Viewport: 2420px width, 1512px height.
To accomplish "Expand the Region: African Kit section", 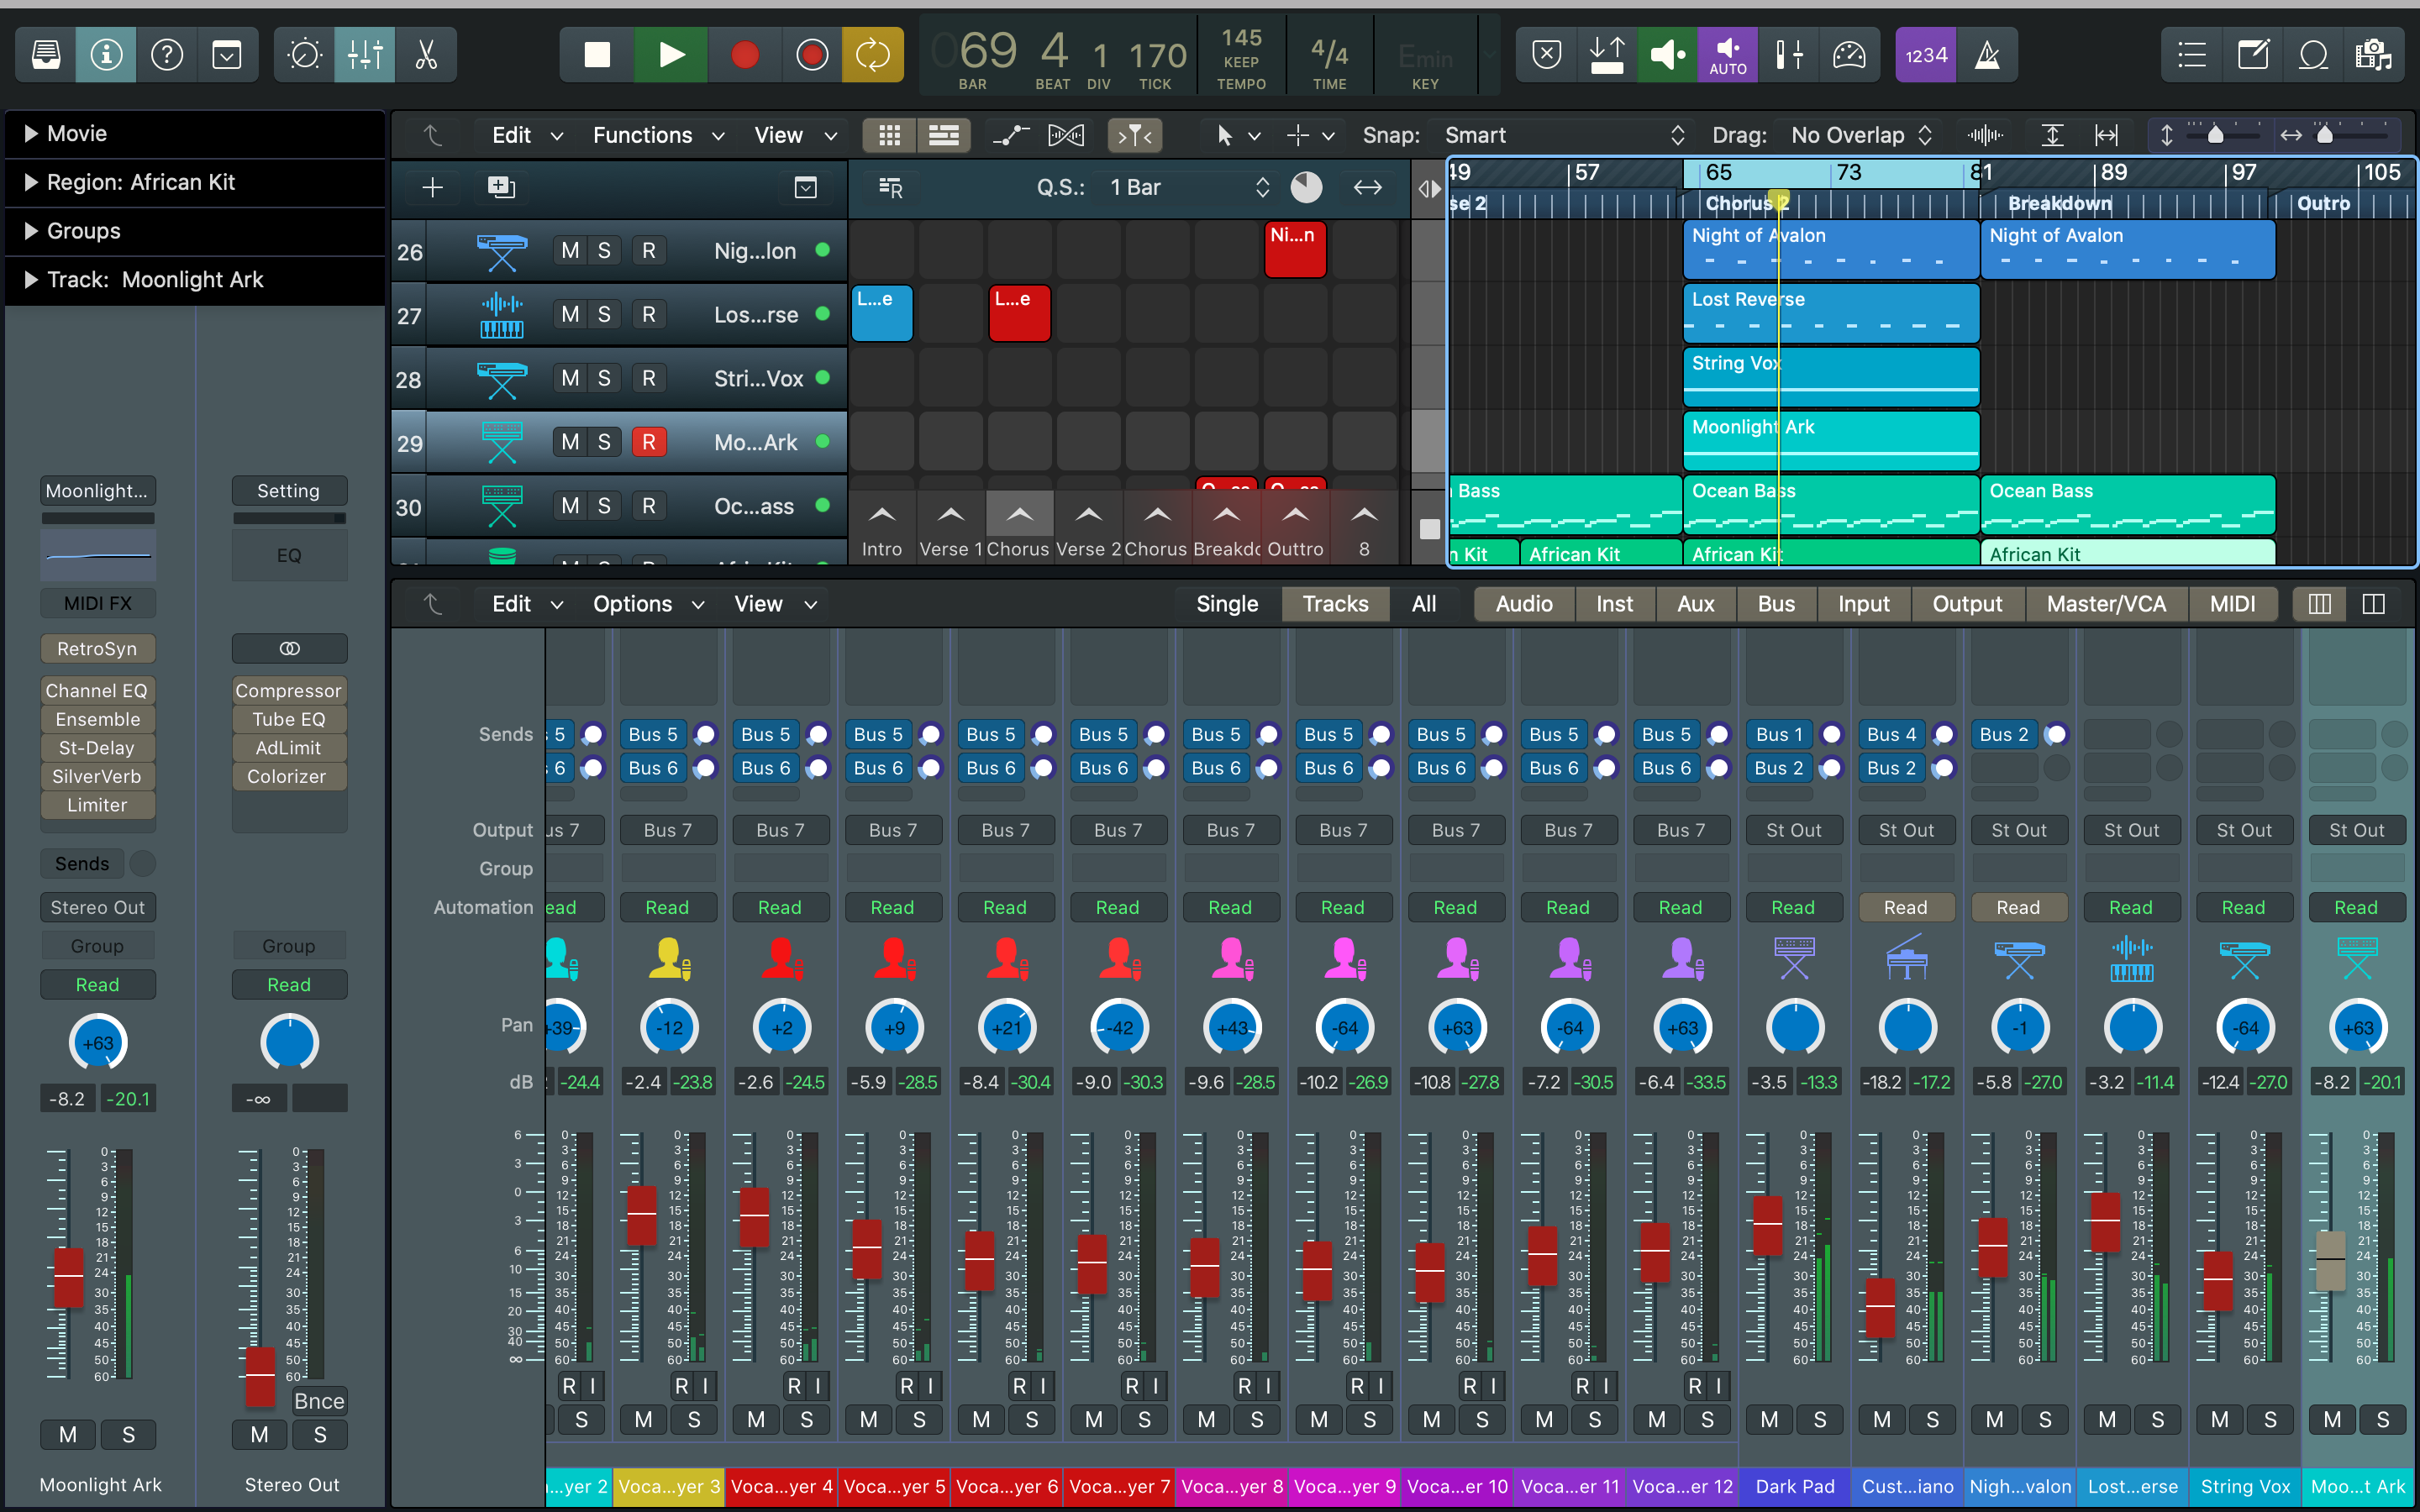I will pos(31,182).
